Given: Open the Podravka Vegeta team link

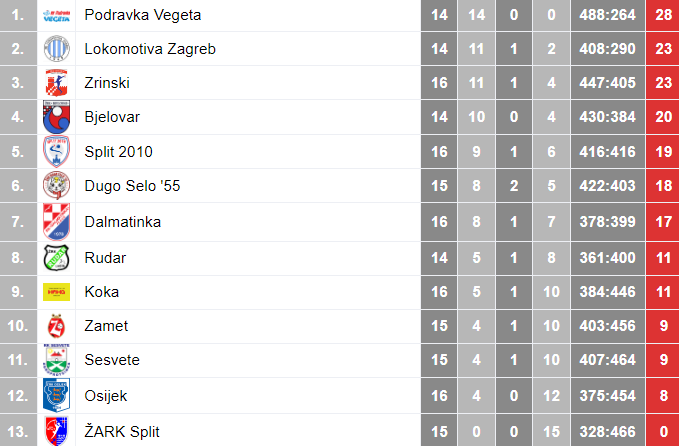Looking at the screenshot, I should (x=142, y=15).
